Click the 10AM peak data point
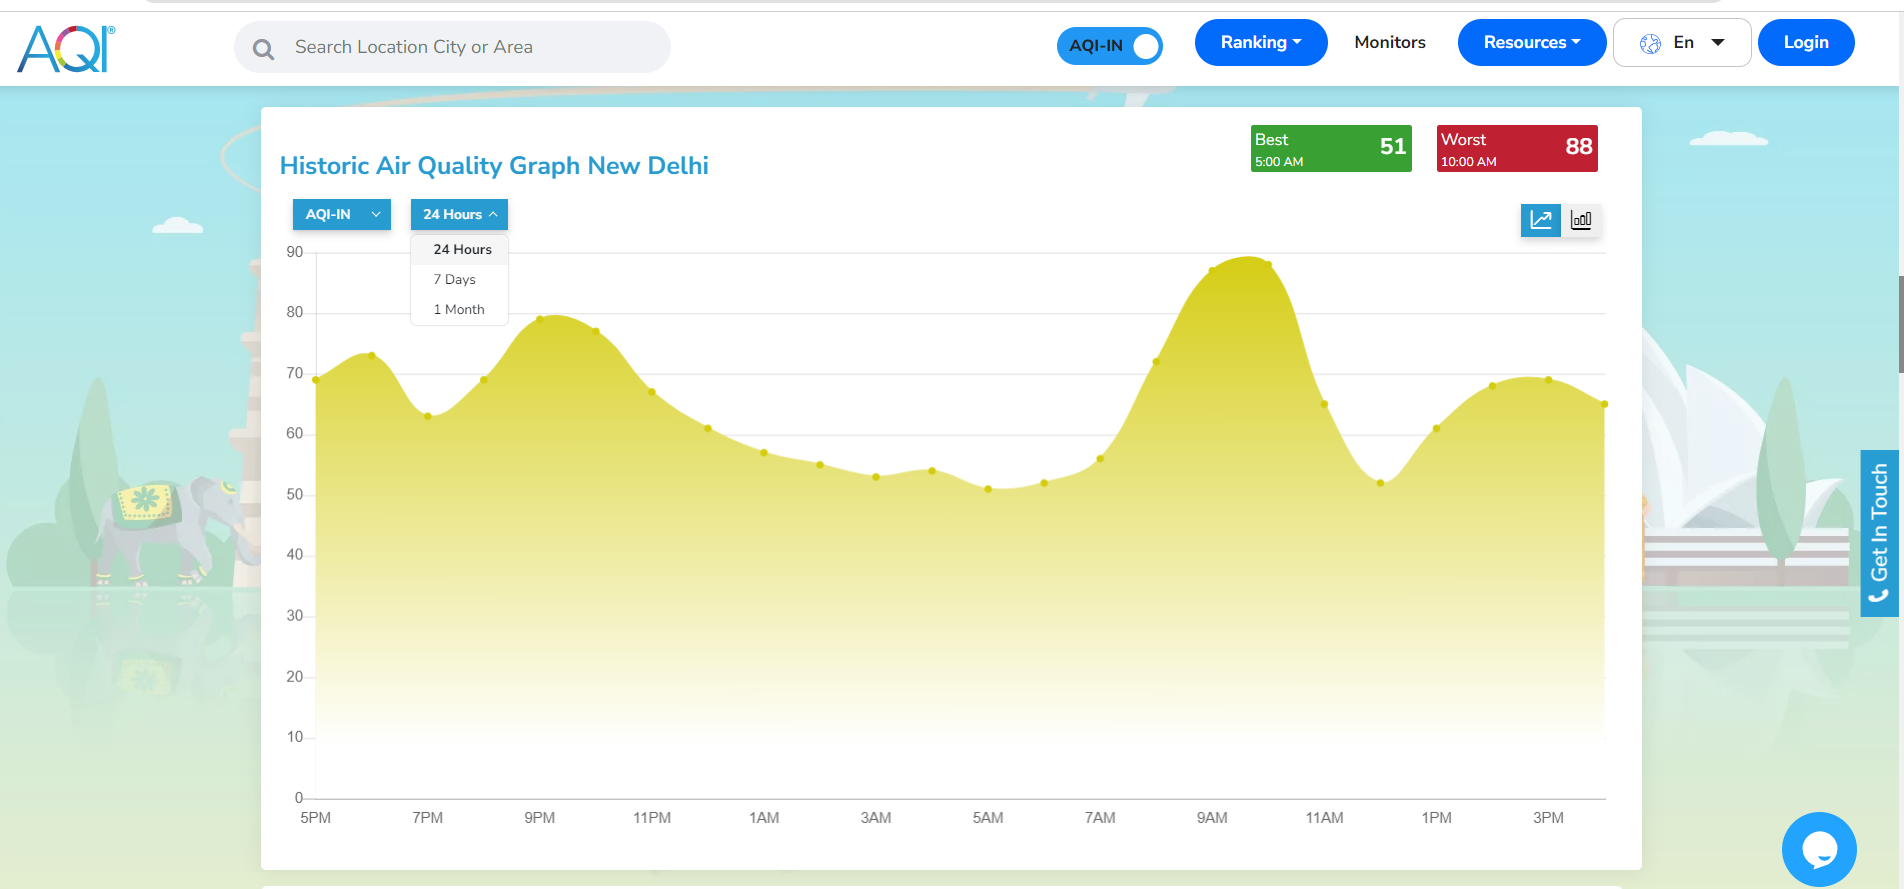The width and height of the screenshot is (1904, 889). click(1268, 265)
